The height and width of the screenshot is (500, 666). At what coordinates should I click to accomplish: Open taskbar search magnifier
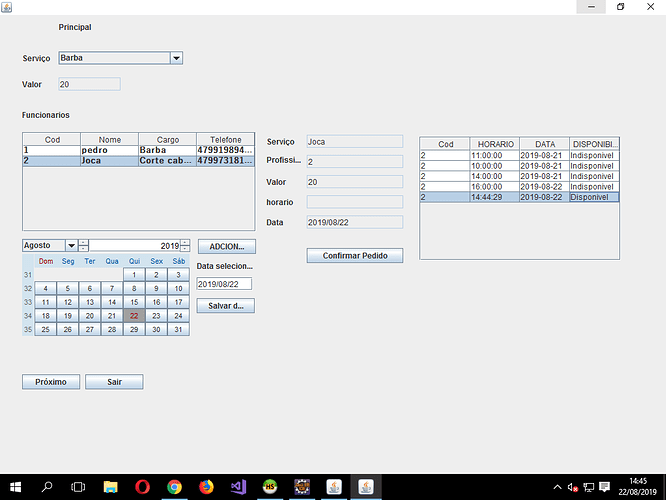[47, 487]
